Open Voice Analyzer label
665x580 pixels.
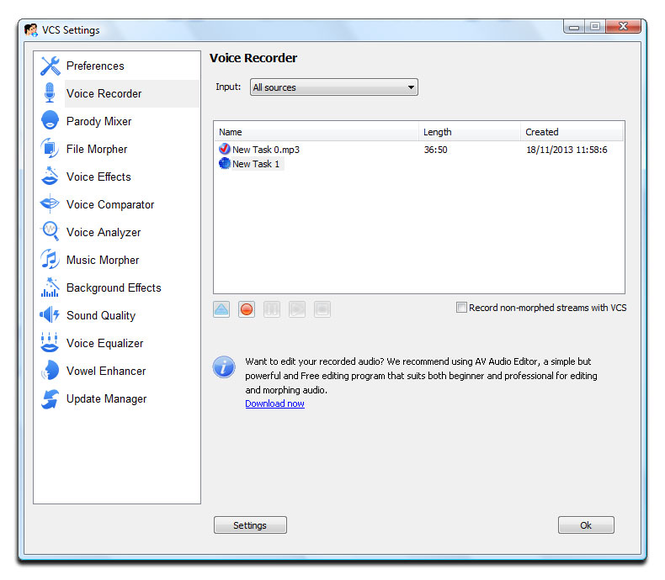pyautogui.click(x=103, y=232)
